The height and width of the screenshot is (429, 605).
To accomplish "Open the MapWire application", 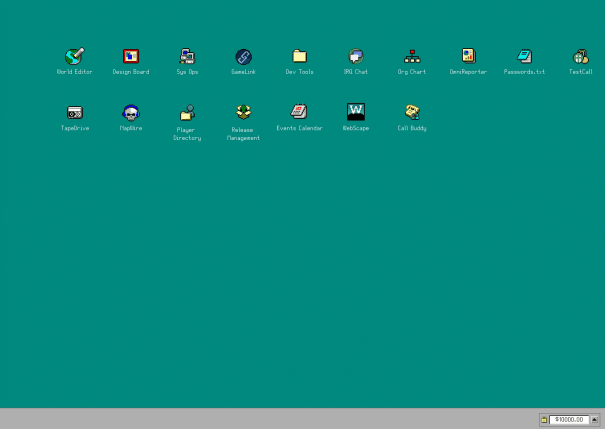I will pyautogui.click(x=131, y=113).
